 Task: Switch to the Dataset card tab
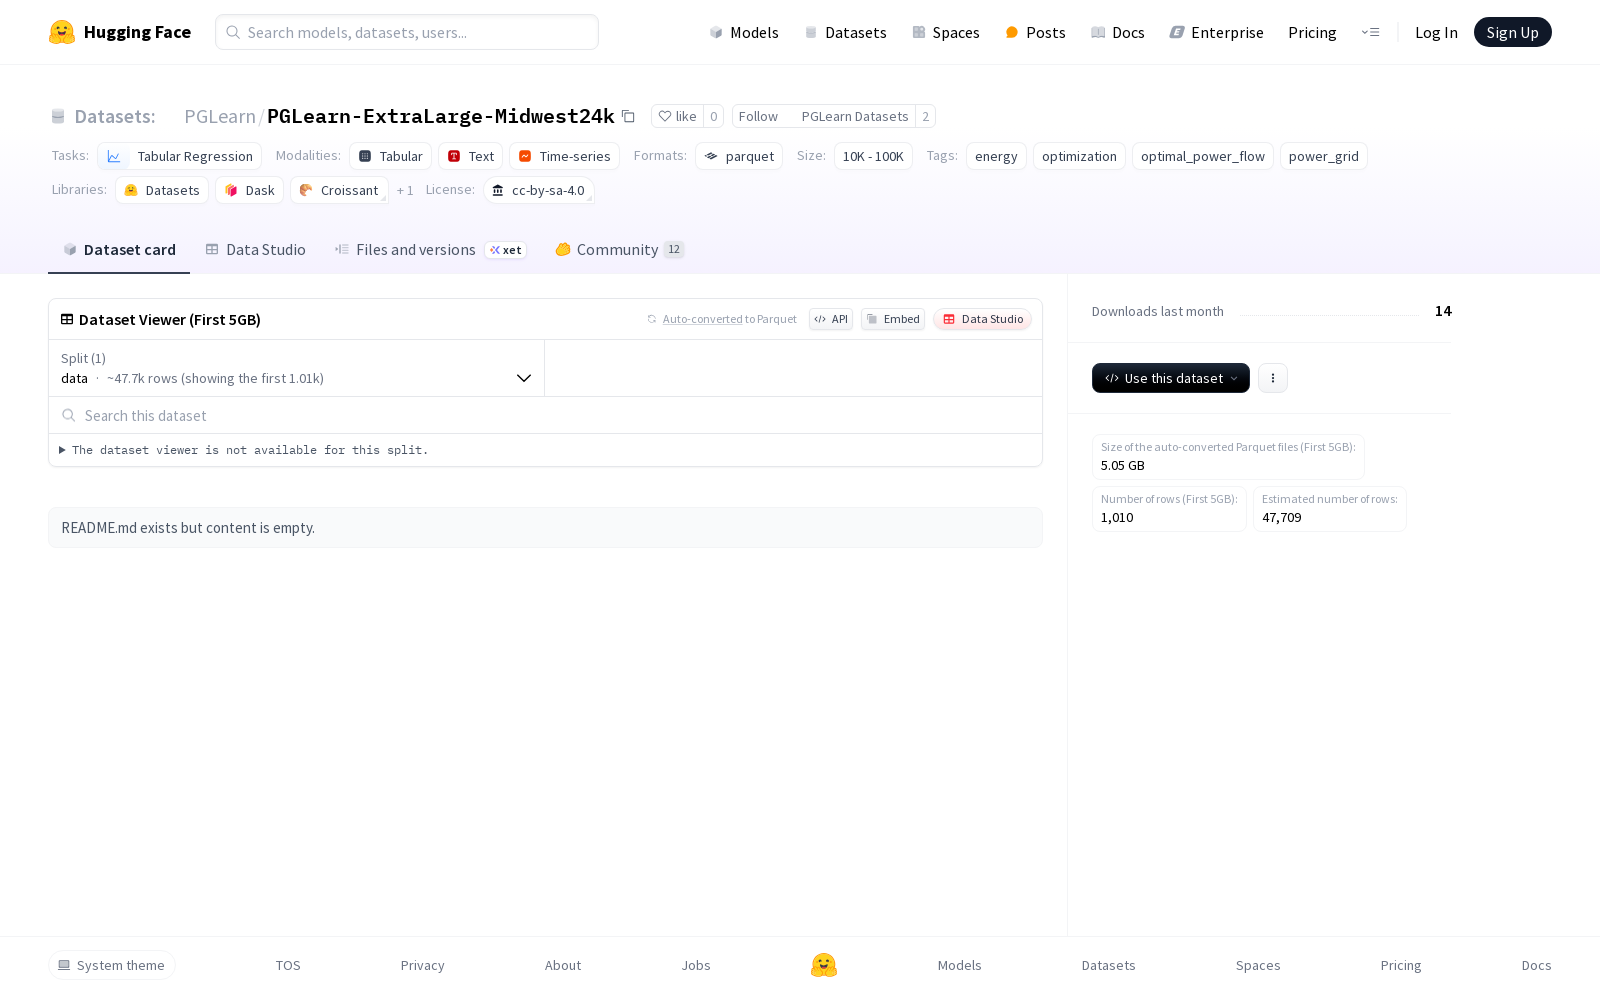[119, 250]
